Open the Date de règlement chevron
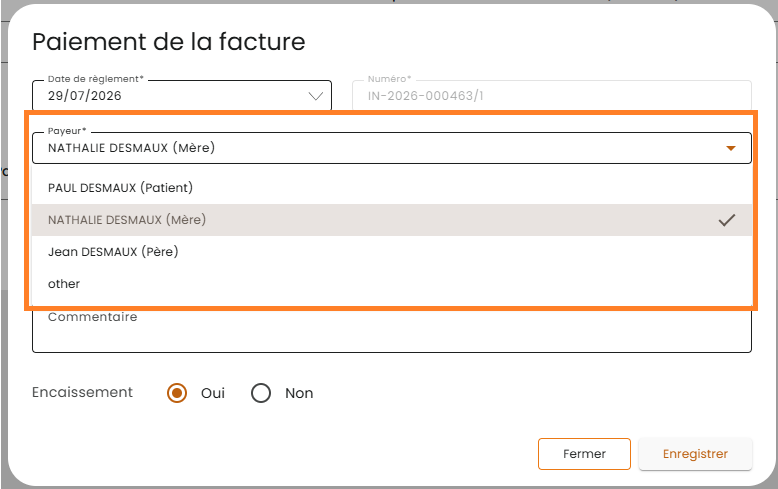 (x=316, y=96)
